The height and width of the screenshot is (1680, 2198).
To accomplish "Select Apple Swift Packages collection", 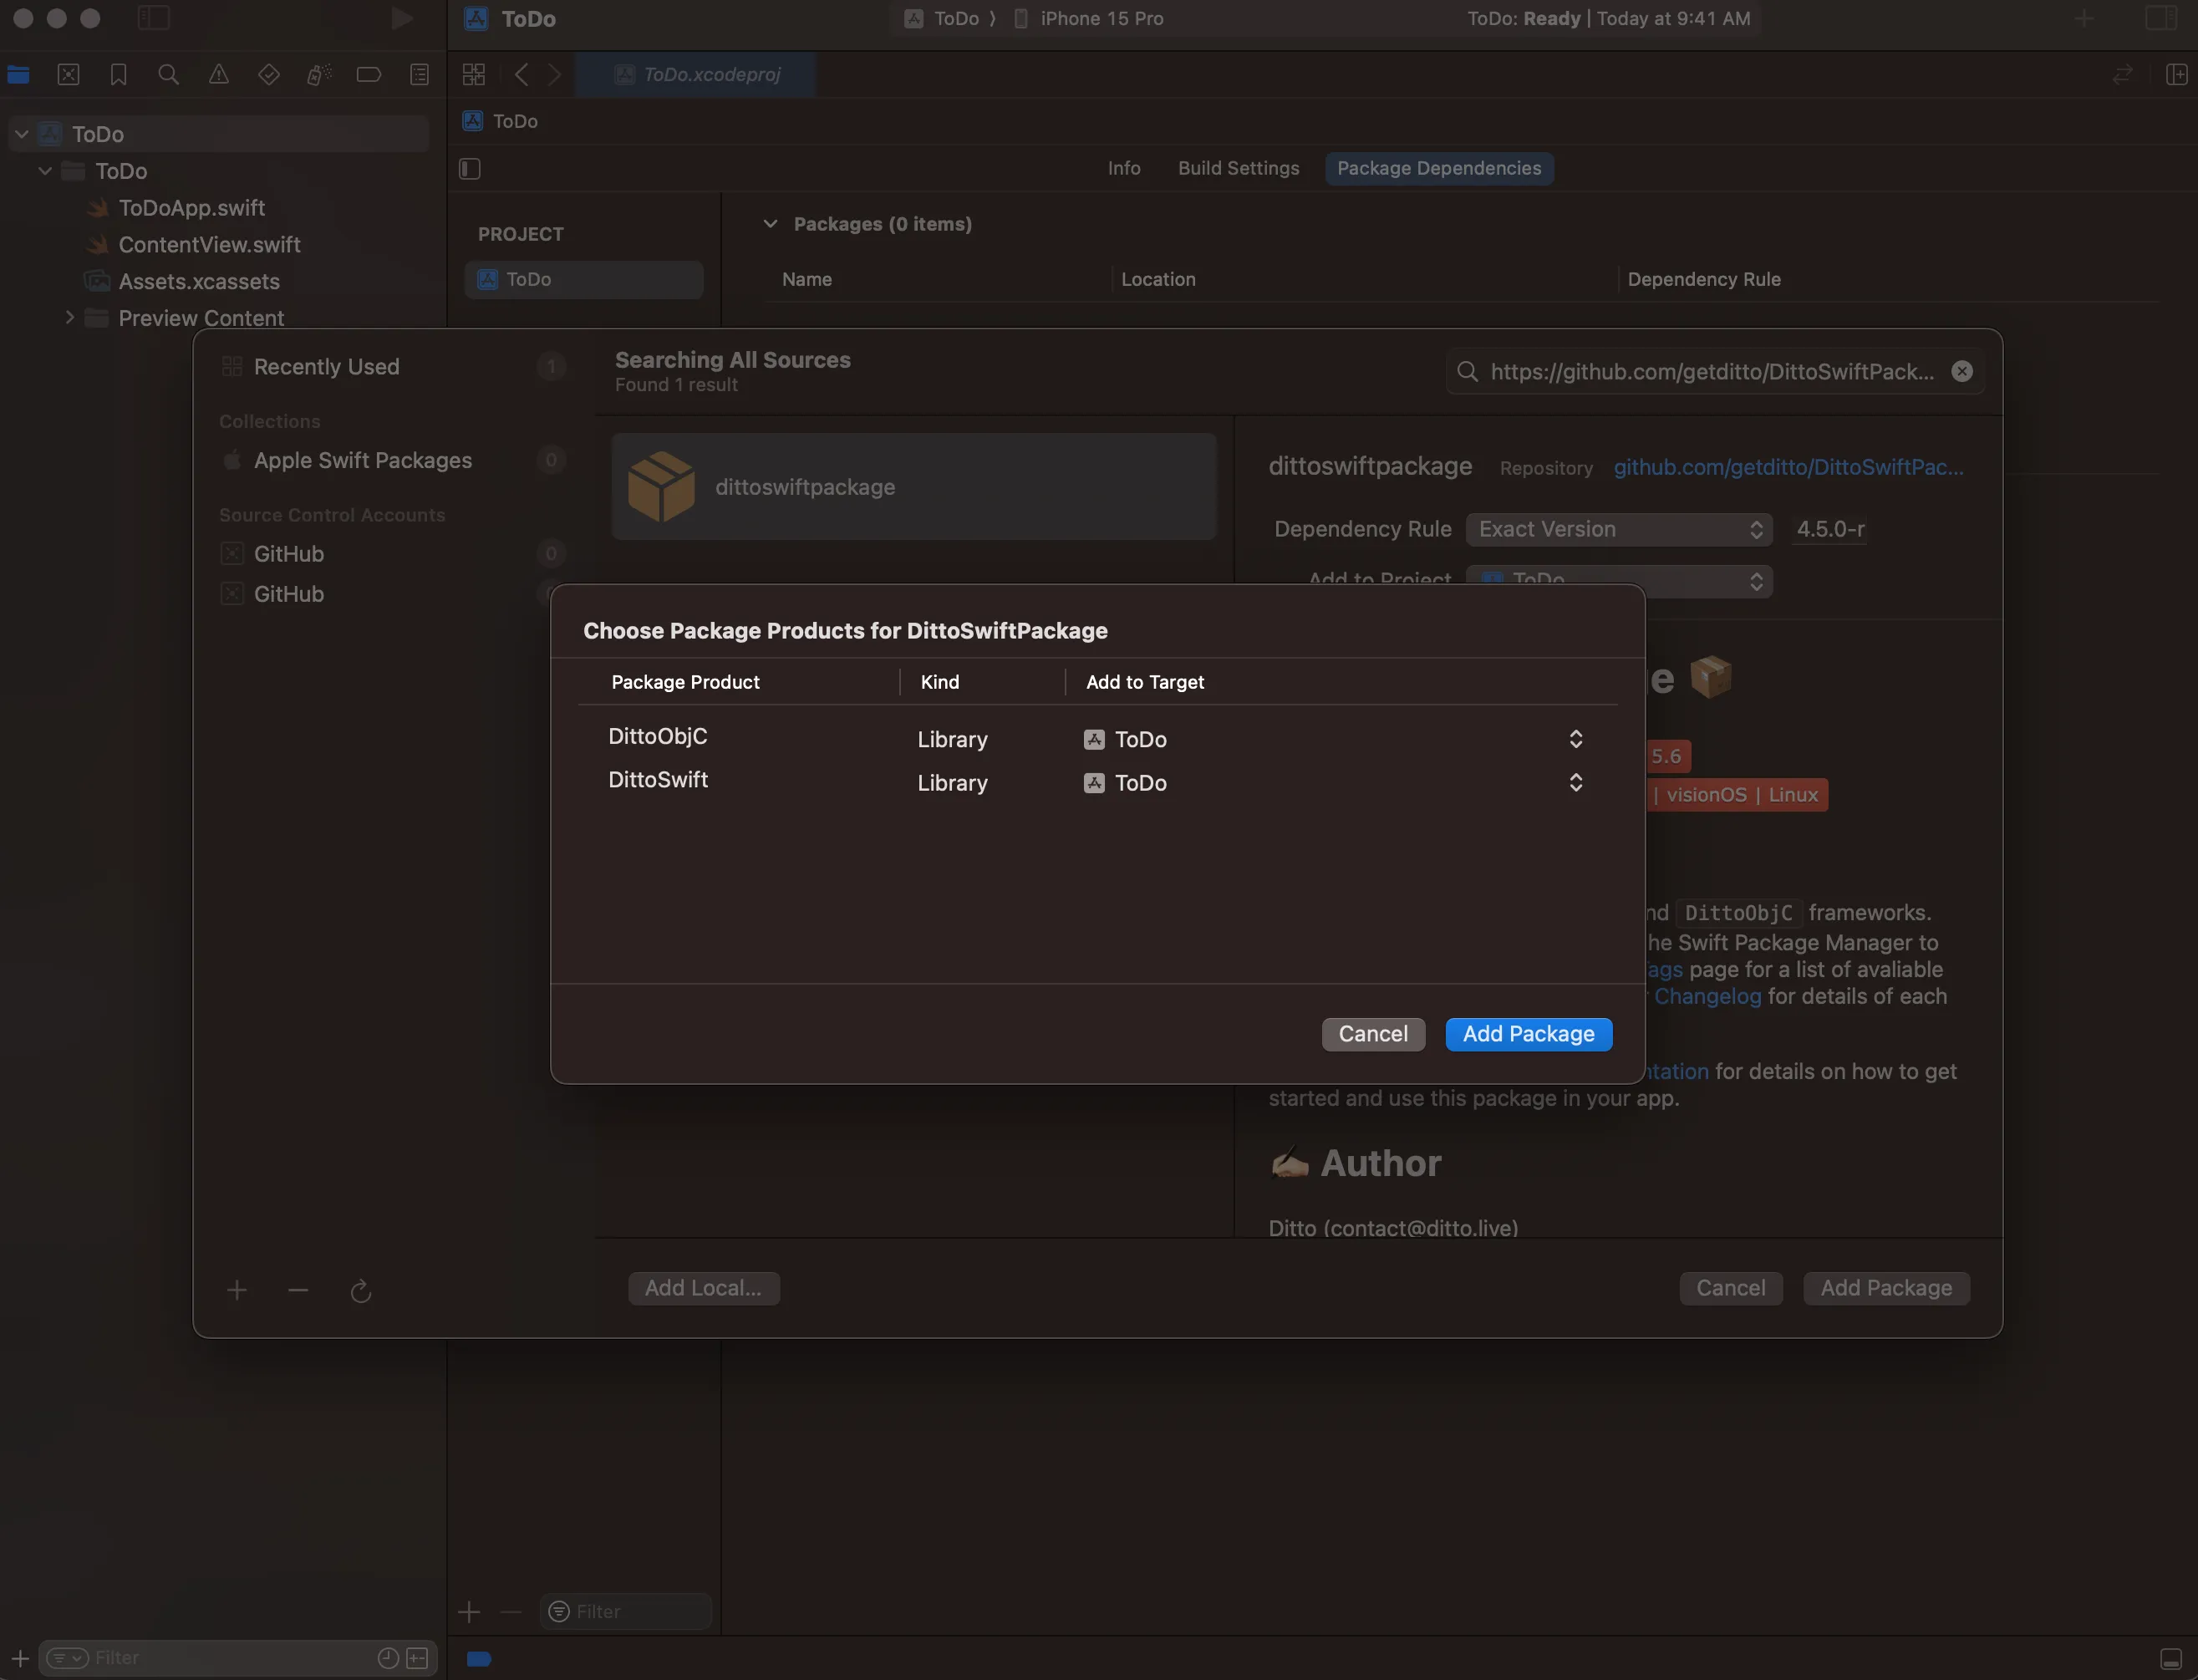I will click(x=362, y=460).
